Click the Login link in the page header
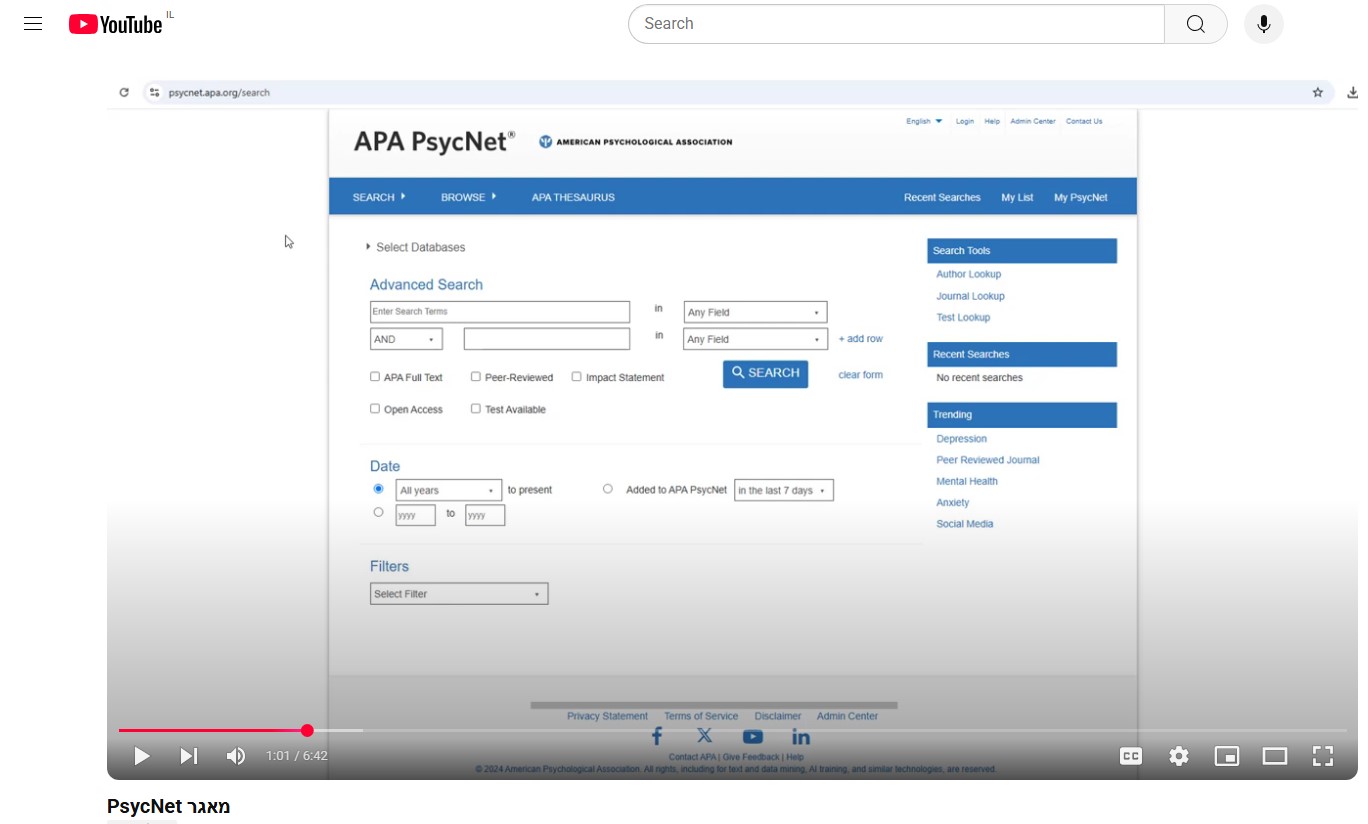 coord(964,121)
